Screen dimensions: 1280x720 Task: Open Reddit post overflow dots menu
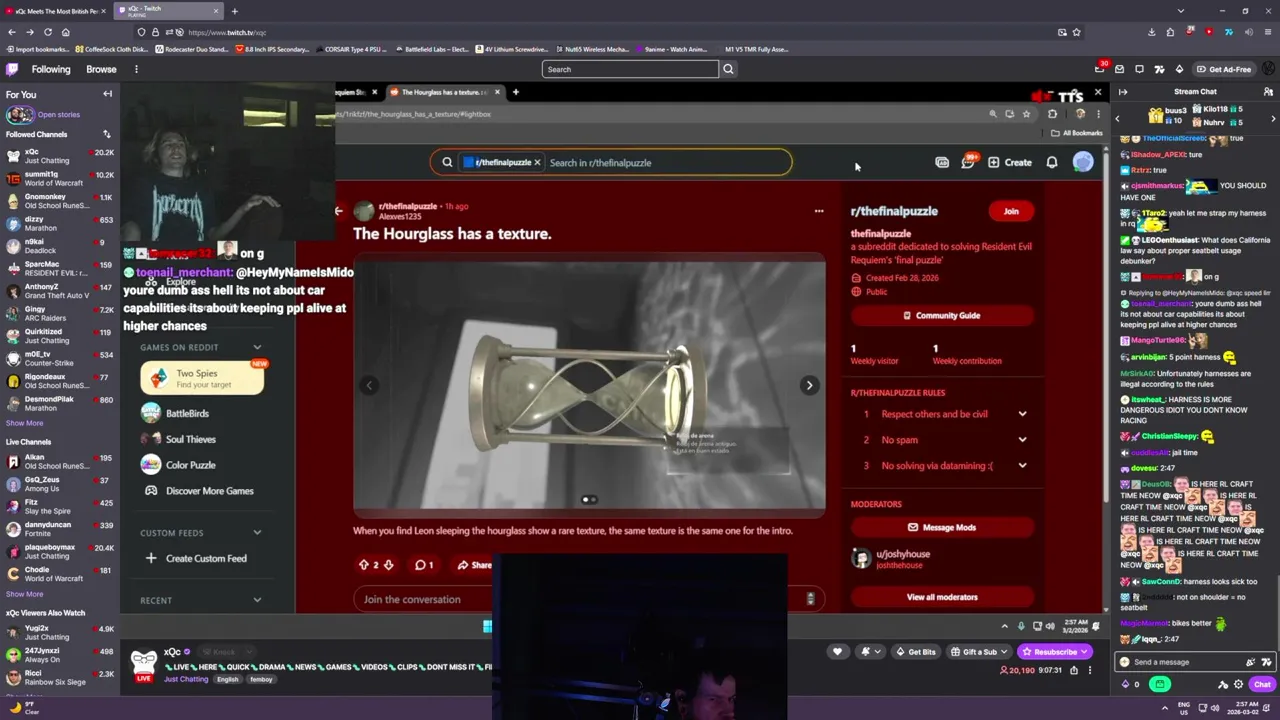[819, 211]
